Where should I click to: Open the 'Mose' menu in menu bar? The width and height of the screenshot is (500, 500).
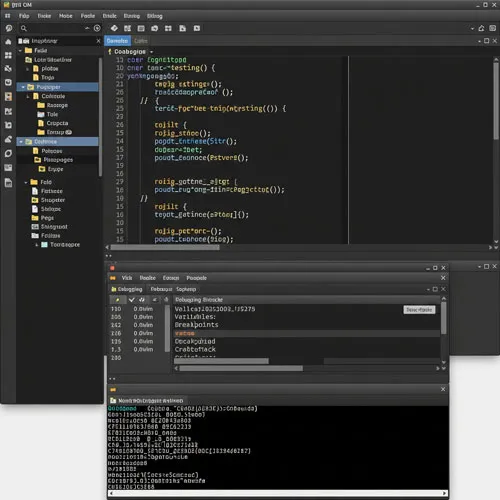(x=66, y=16)
